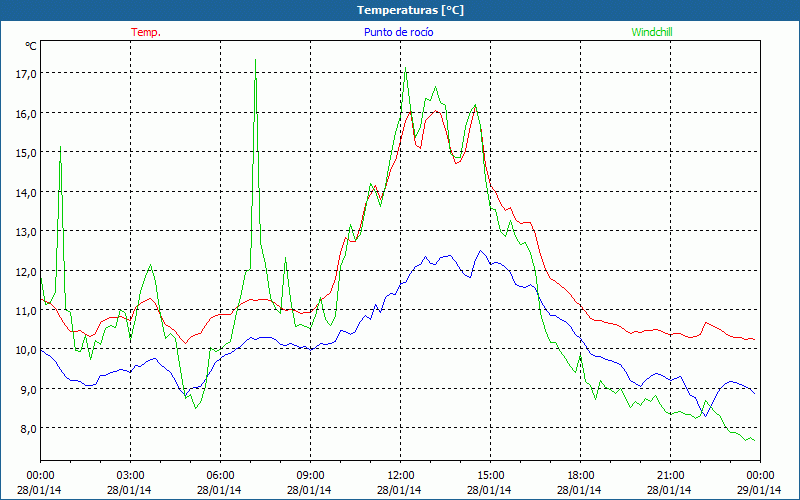Viewport: 800px width, 500px height.
Task: Select the blue 'Punto de rocío' legend label
Action: click(398, 32)
